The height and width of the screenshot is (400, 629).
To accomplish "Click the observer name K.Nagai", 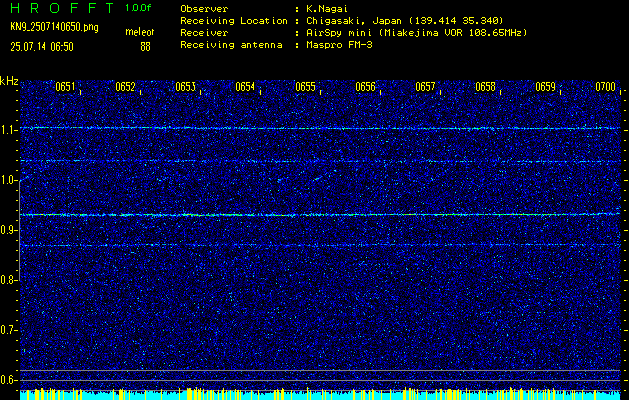I will (326, 8).
